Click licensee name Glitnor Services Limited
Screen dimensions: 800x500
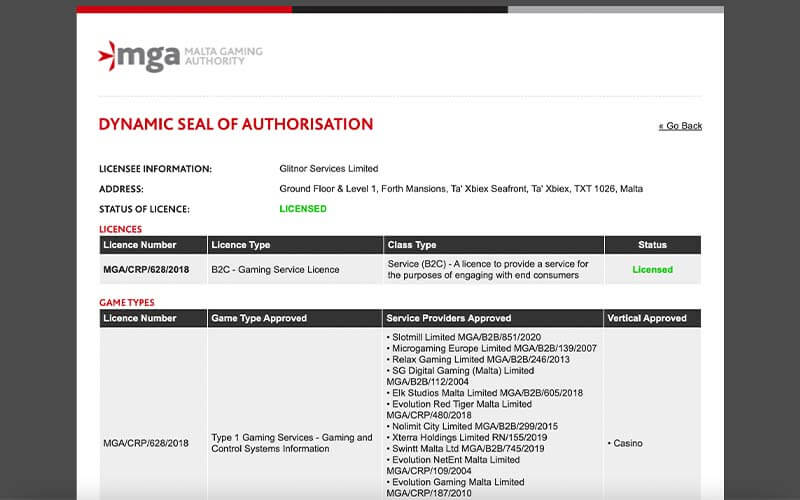[329, 168]
